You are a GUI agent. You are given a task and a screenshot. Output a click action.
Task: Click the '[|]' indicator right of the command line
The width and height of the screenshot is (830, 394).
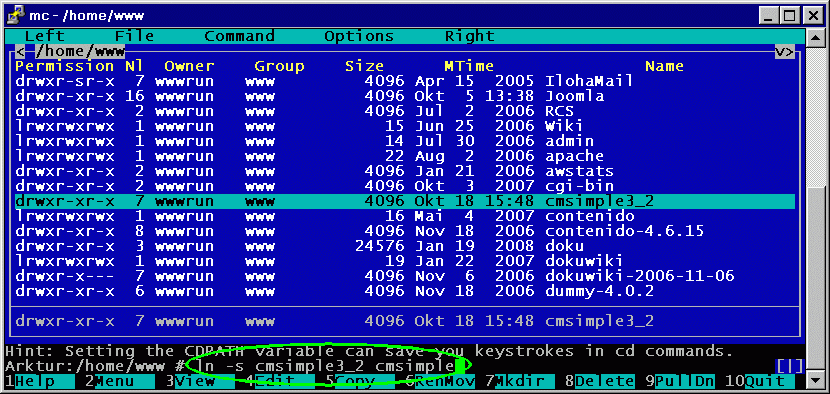click(x=789, y=366)
